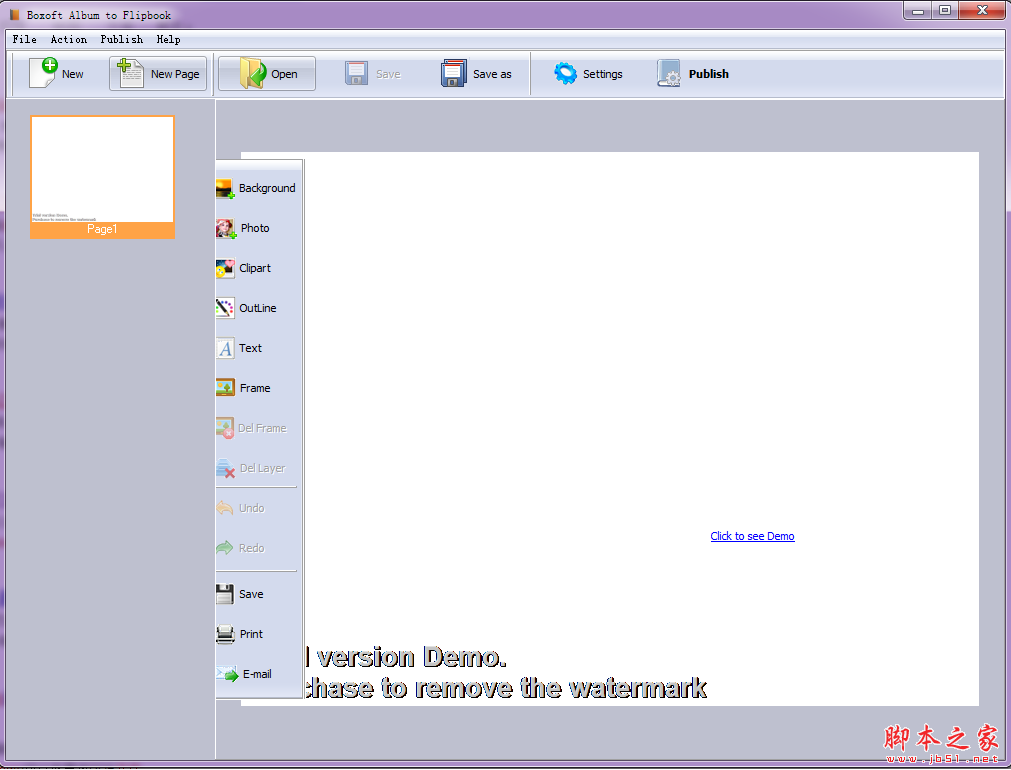Add a page using New Page button
The image size is (1011, 770).
pos(157,73)
